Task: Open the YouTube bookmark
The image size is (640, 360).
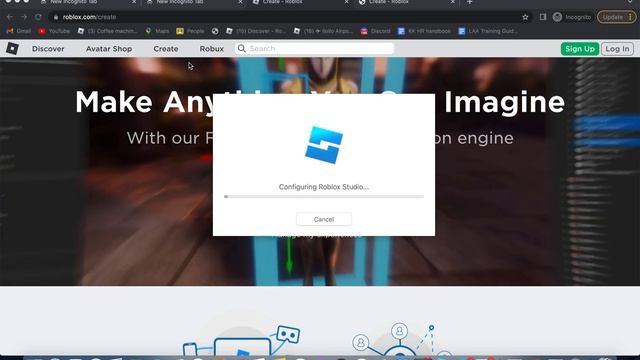Action: tap(54, 31)
